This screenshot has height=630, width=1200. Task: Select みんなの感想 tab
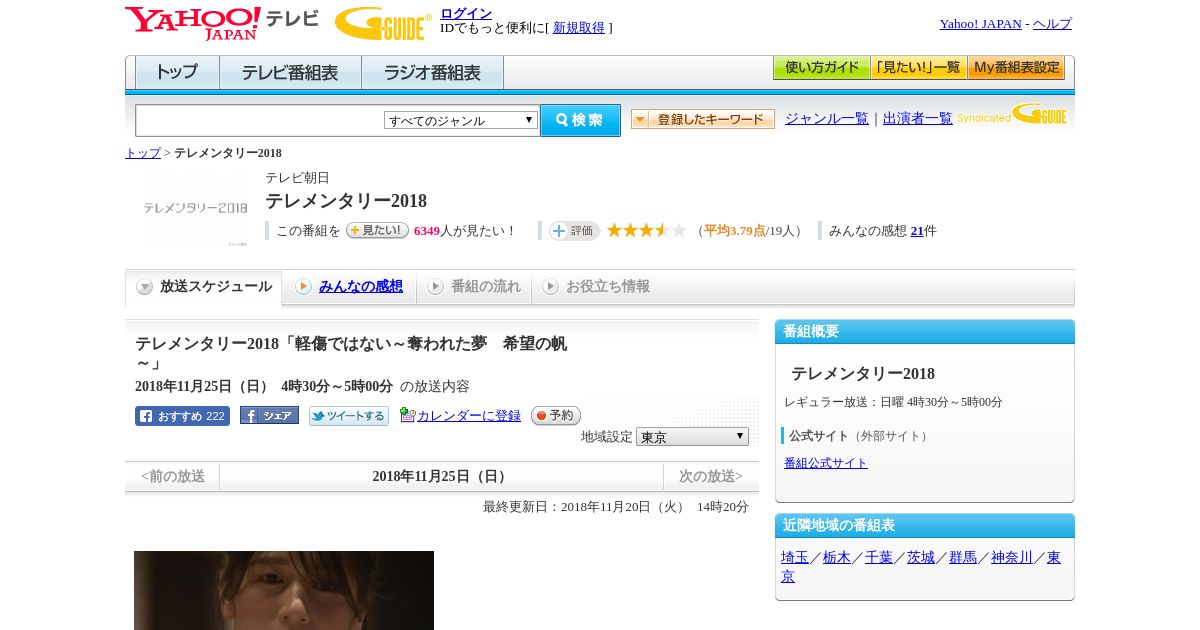(349, 287)
